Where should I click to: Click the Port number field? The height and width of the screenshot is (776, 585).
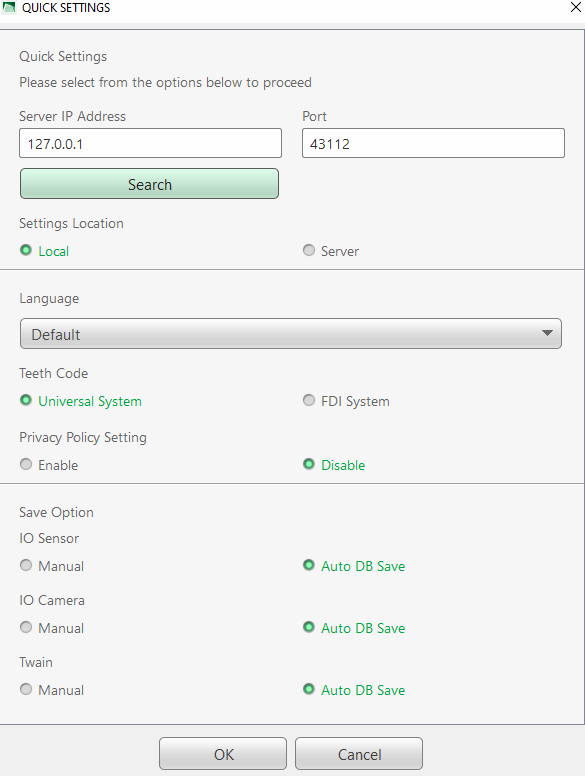(x=433, y=144)
